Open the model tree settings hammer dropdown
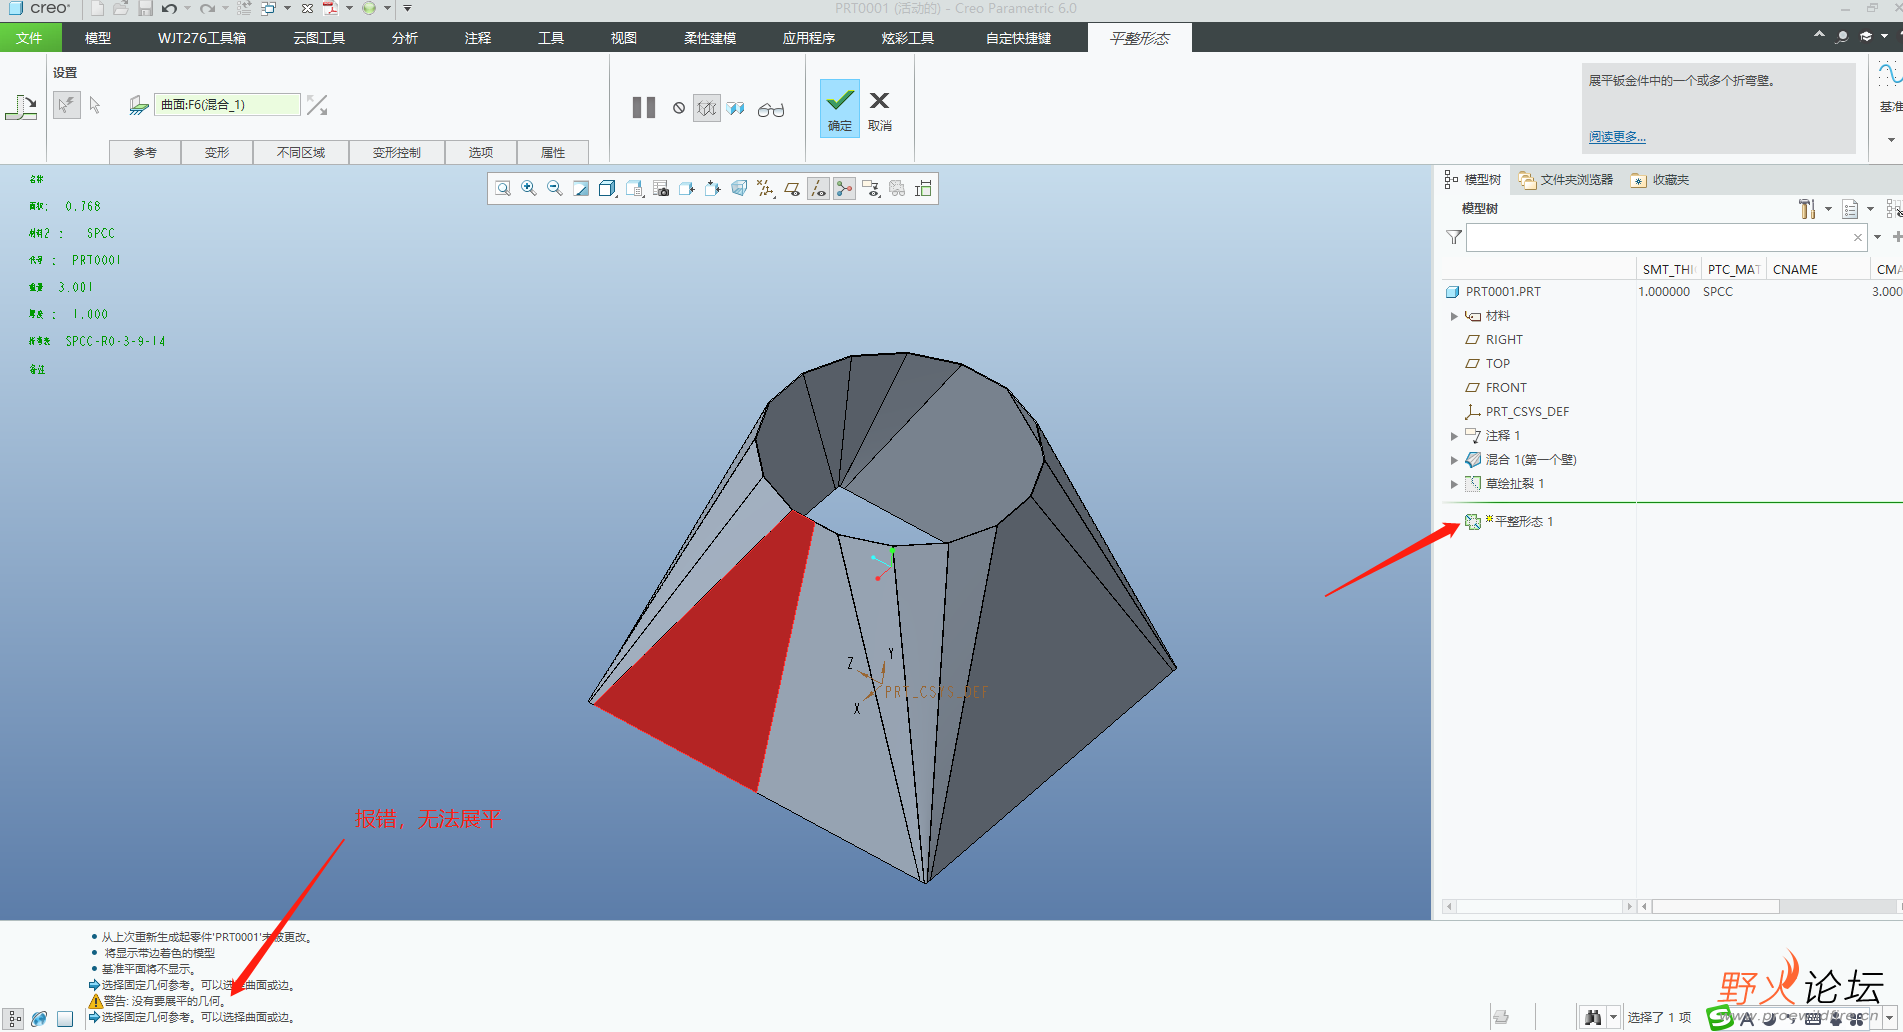 tap(1814, 209)
